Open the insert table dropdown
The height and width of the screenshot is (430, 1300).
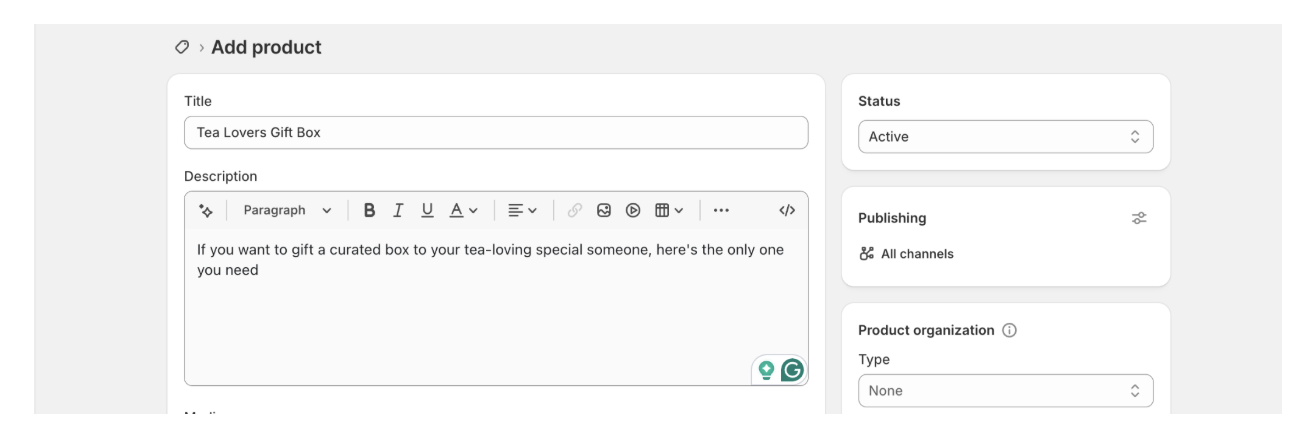pyautogui.click(x=669, y=210)
